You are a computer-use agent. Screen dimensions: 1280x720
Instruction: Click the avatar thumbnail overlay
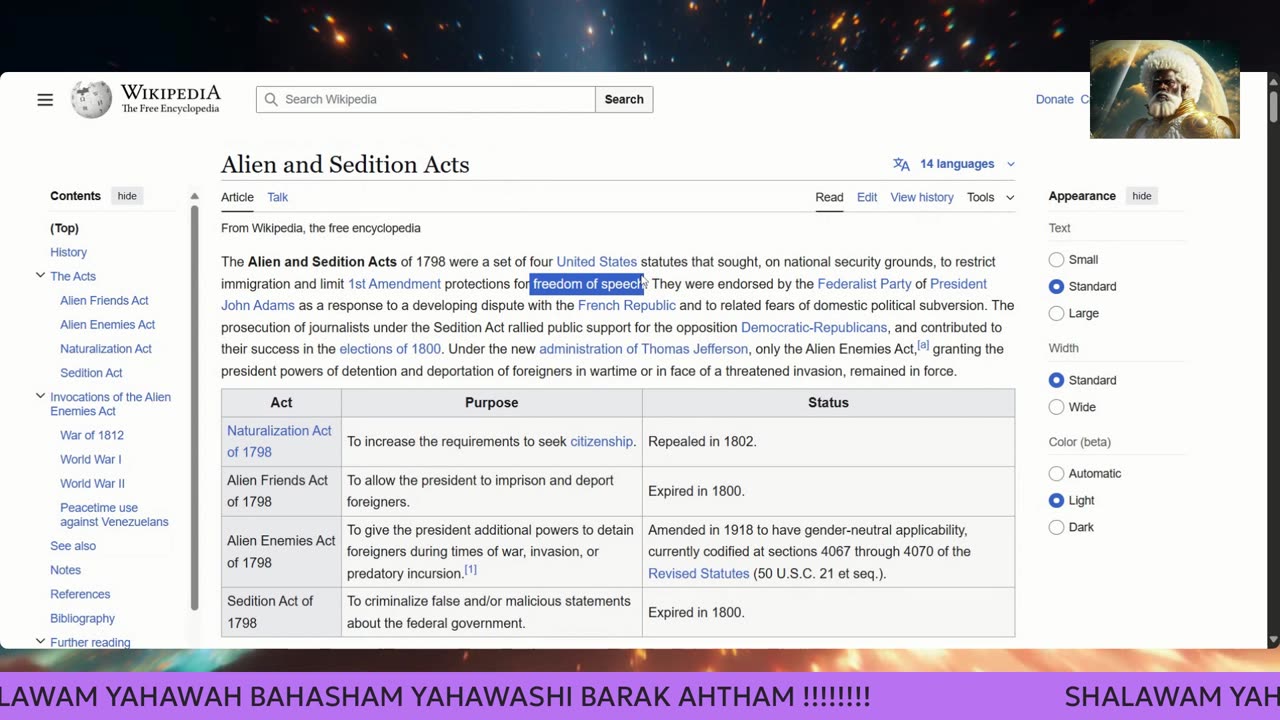1164,89
